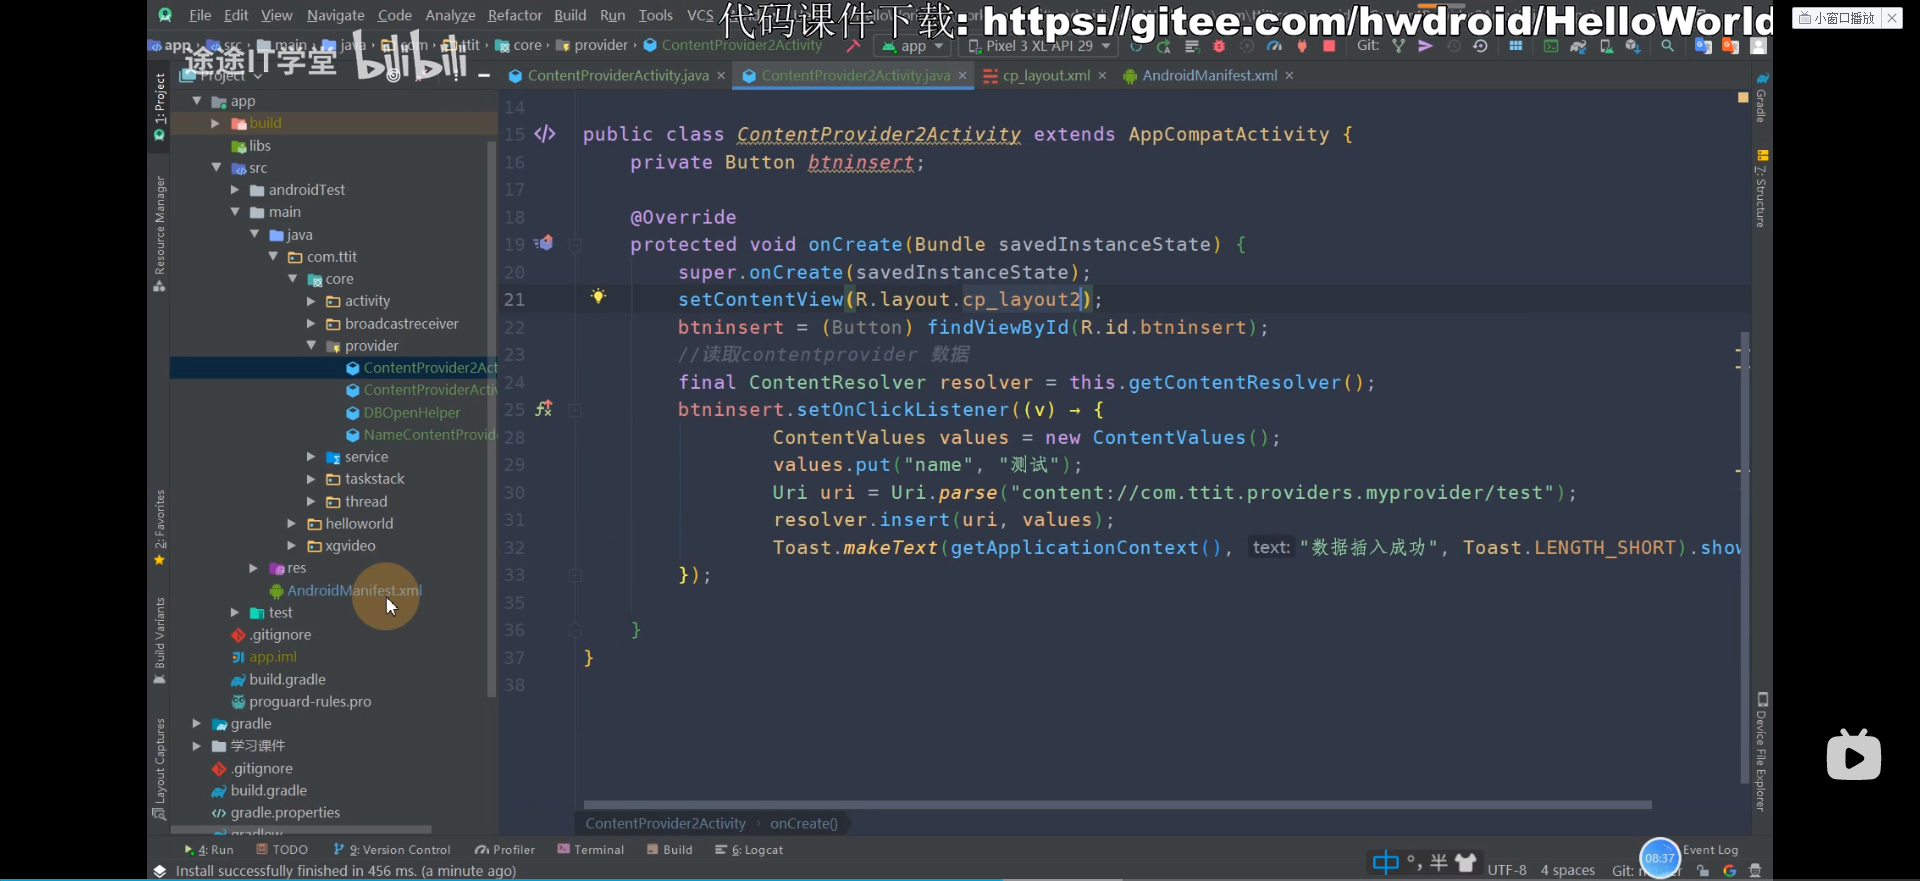Click Sync Project with Gradle Files icon

pyautogui.click(x=1578, y=46)
